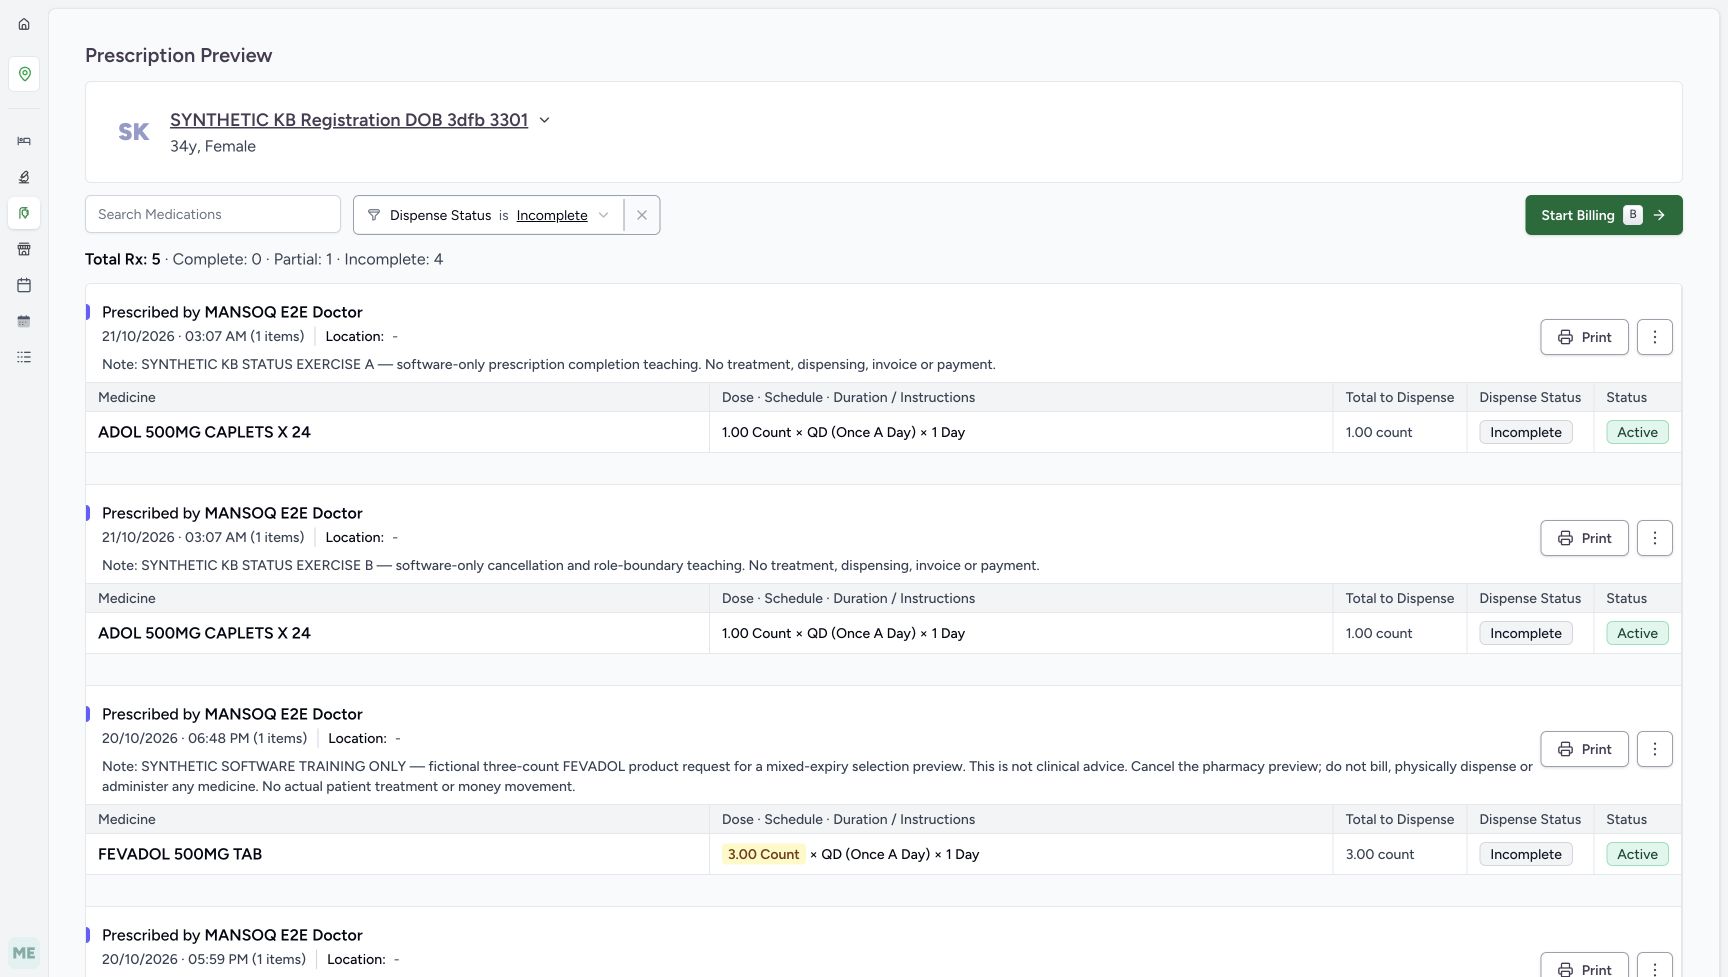
Task: Click the Dispense Status filter label
Action: (x=440, y=215)
